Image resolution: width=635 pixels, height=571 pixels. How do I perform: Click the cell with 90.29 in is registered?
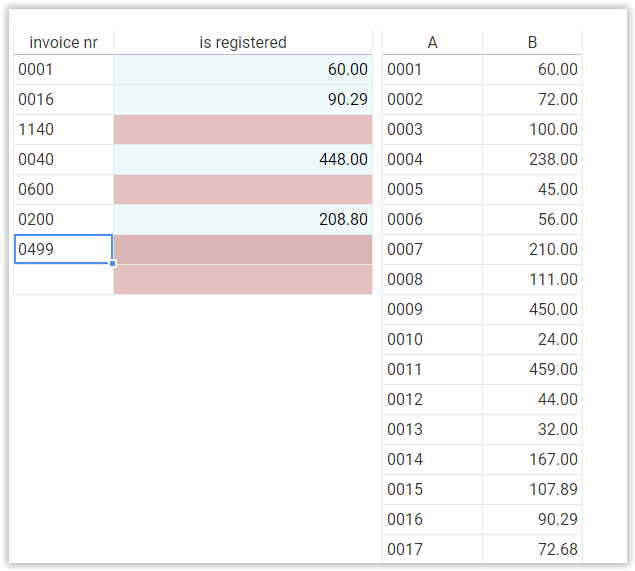[x=243, y=99]
